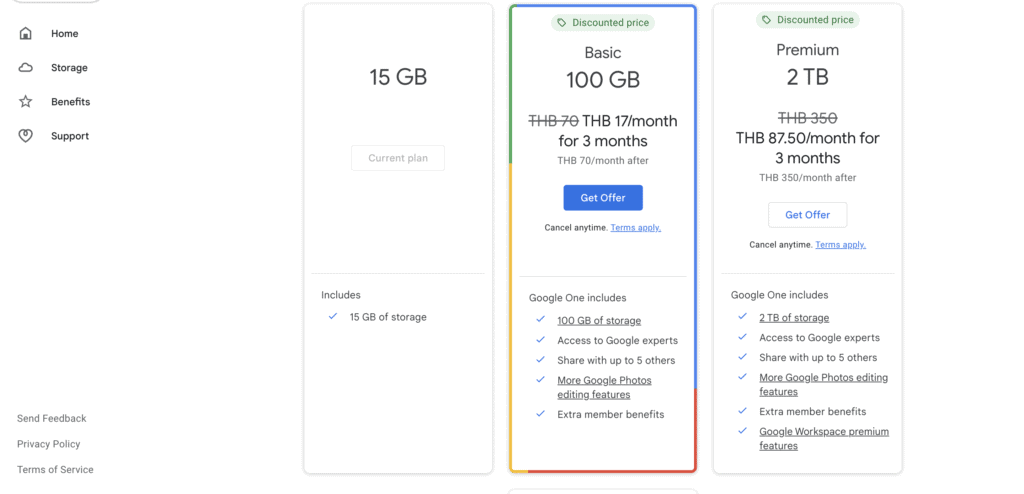Click the THB 350/month after text
1024x494 pixels.
[x=808, y=178]
